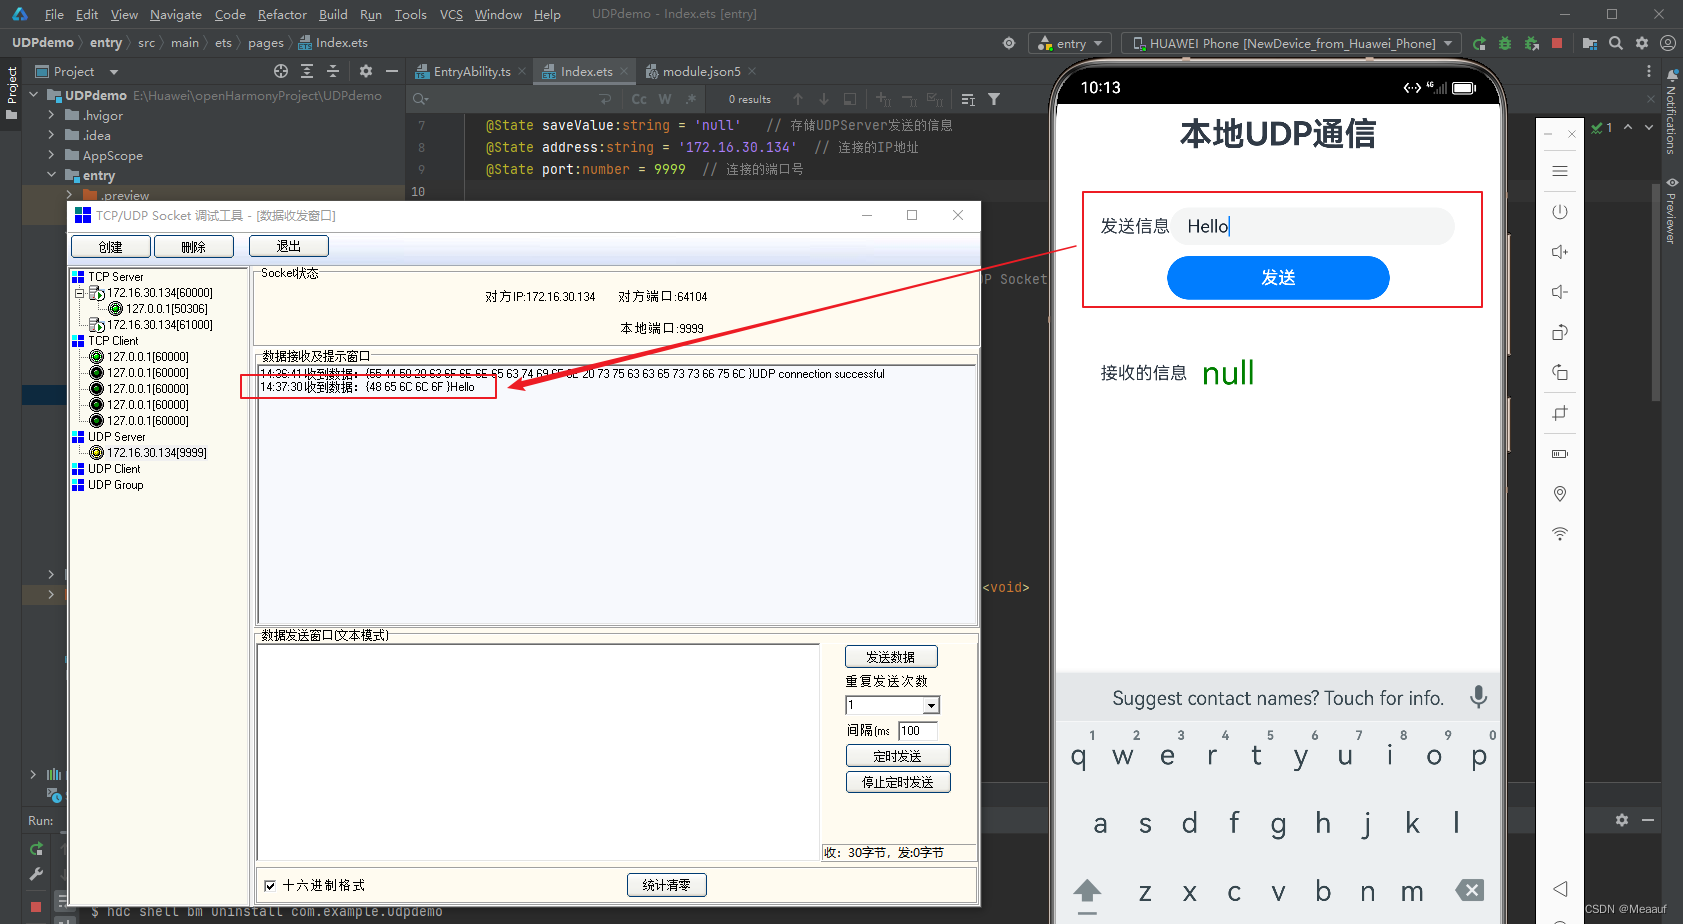
Task: Open the user account avatar icon
Action: click(1667, 43)
